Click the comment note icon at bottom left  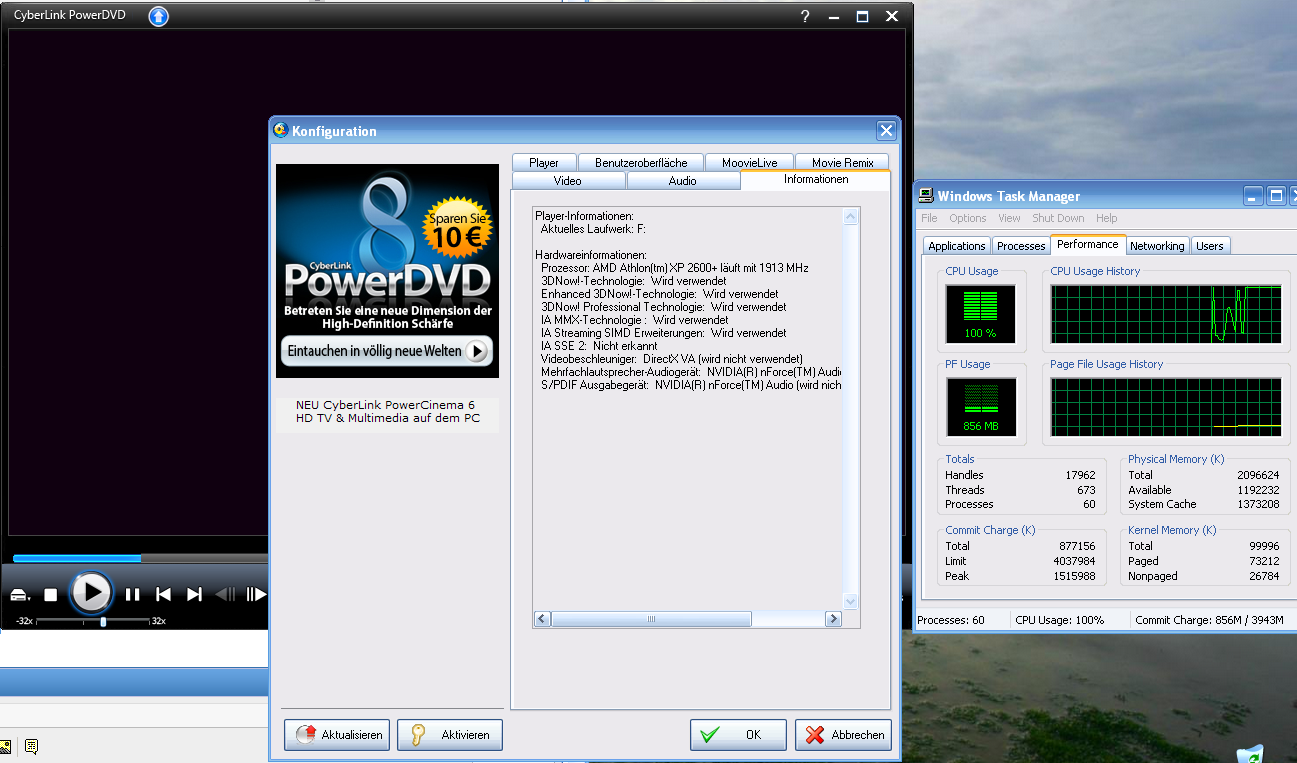click(31, 746)
